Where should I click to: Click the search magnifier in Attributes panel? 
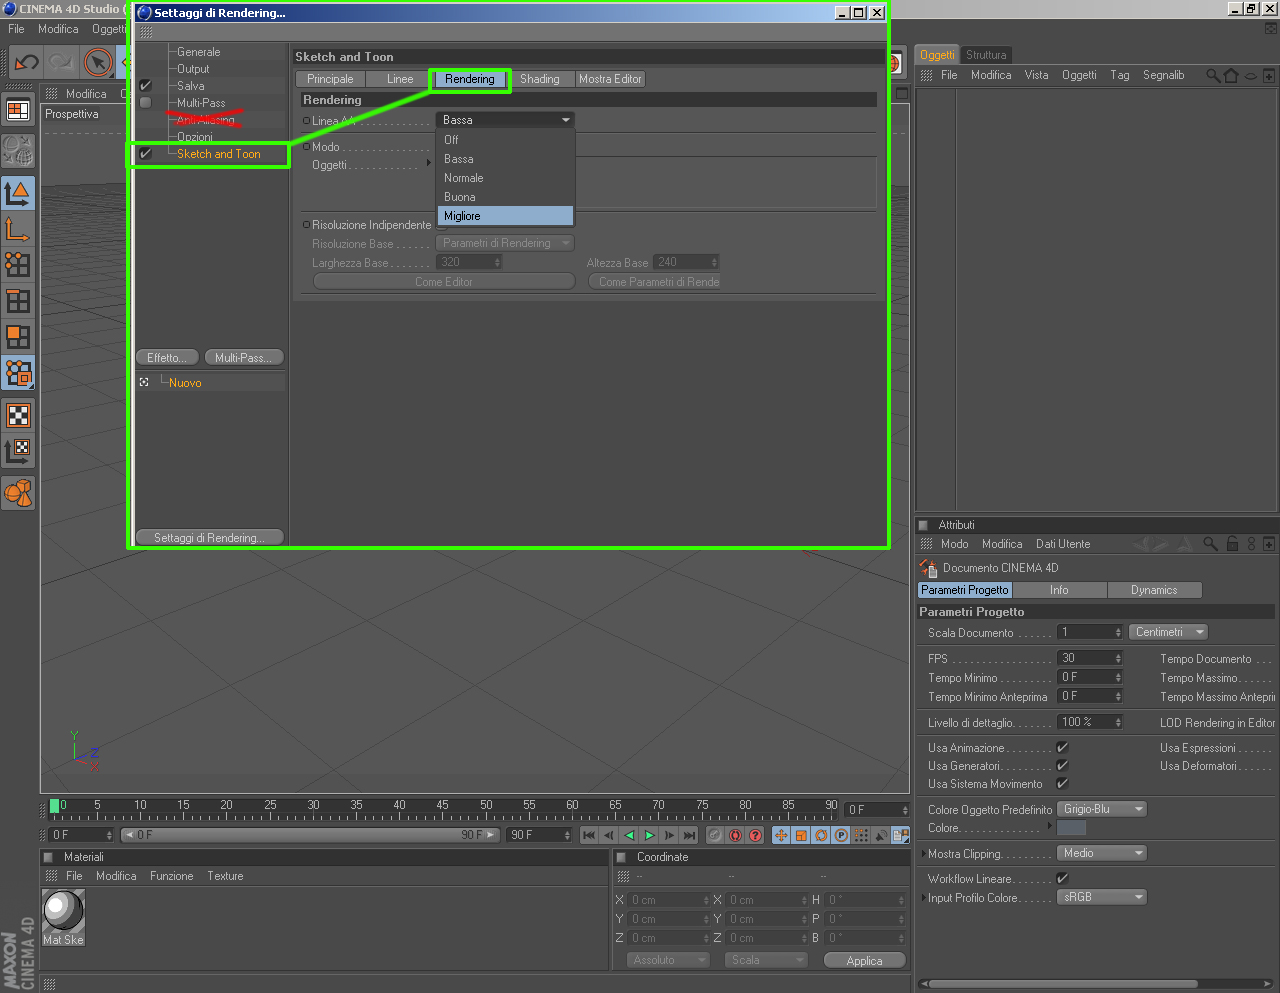(x=1210, y=544)
